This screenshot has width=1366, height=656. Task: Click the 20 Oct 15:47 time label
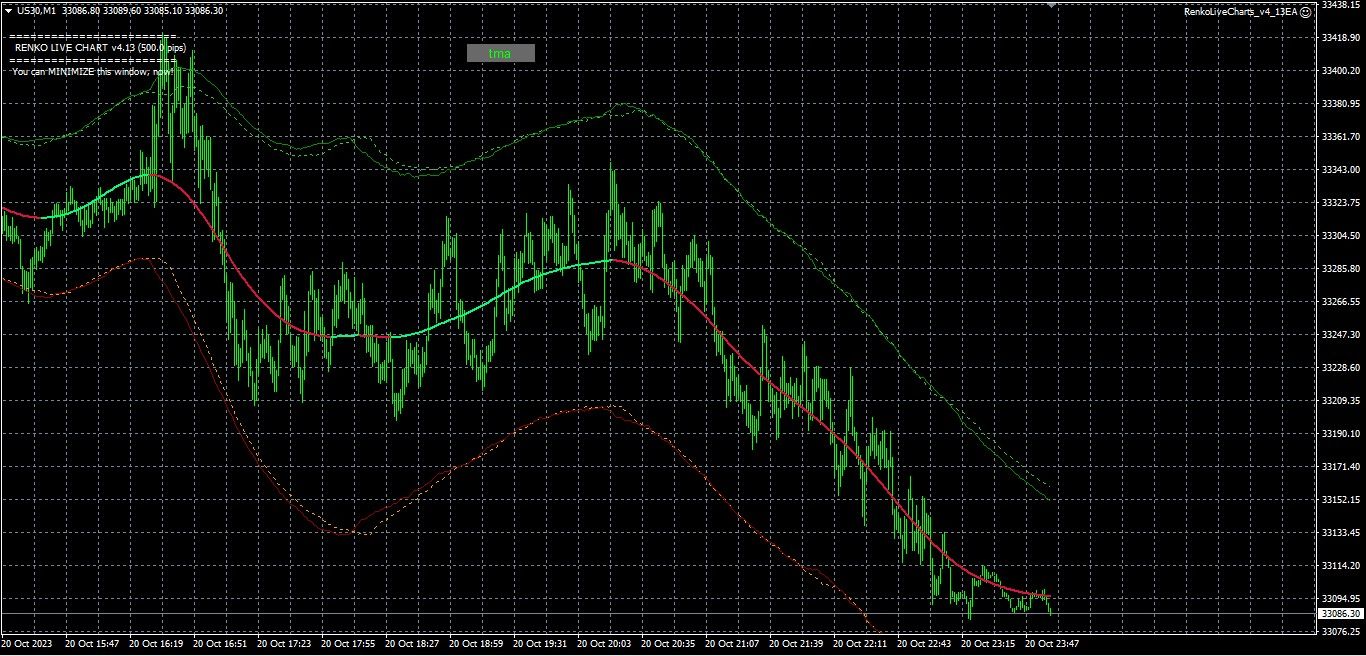[x=92, y=645]
